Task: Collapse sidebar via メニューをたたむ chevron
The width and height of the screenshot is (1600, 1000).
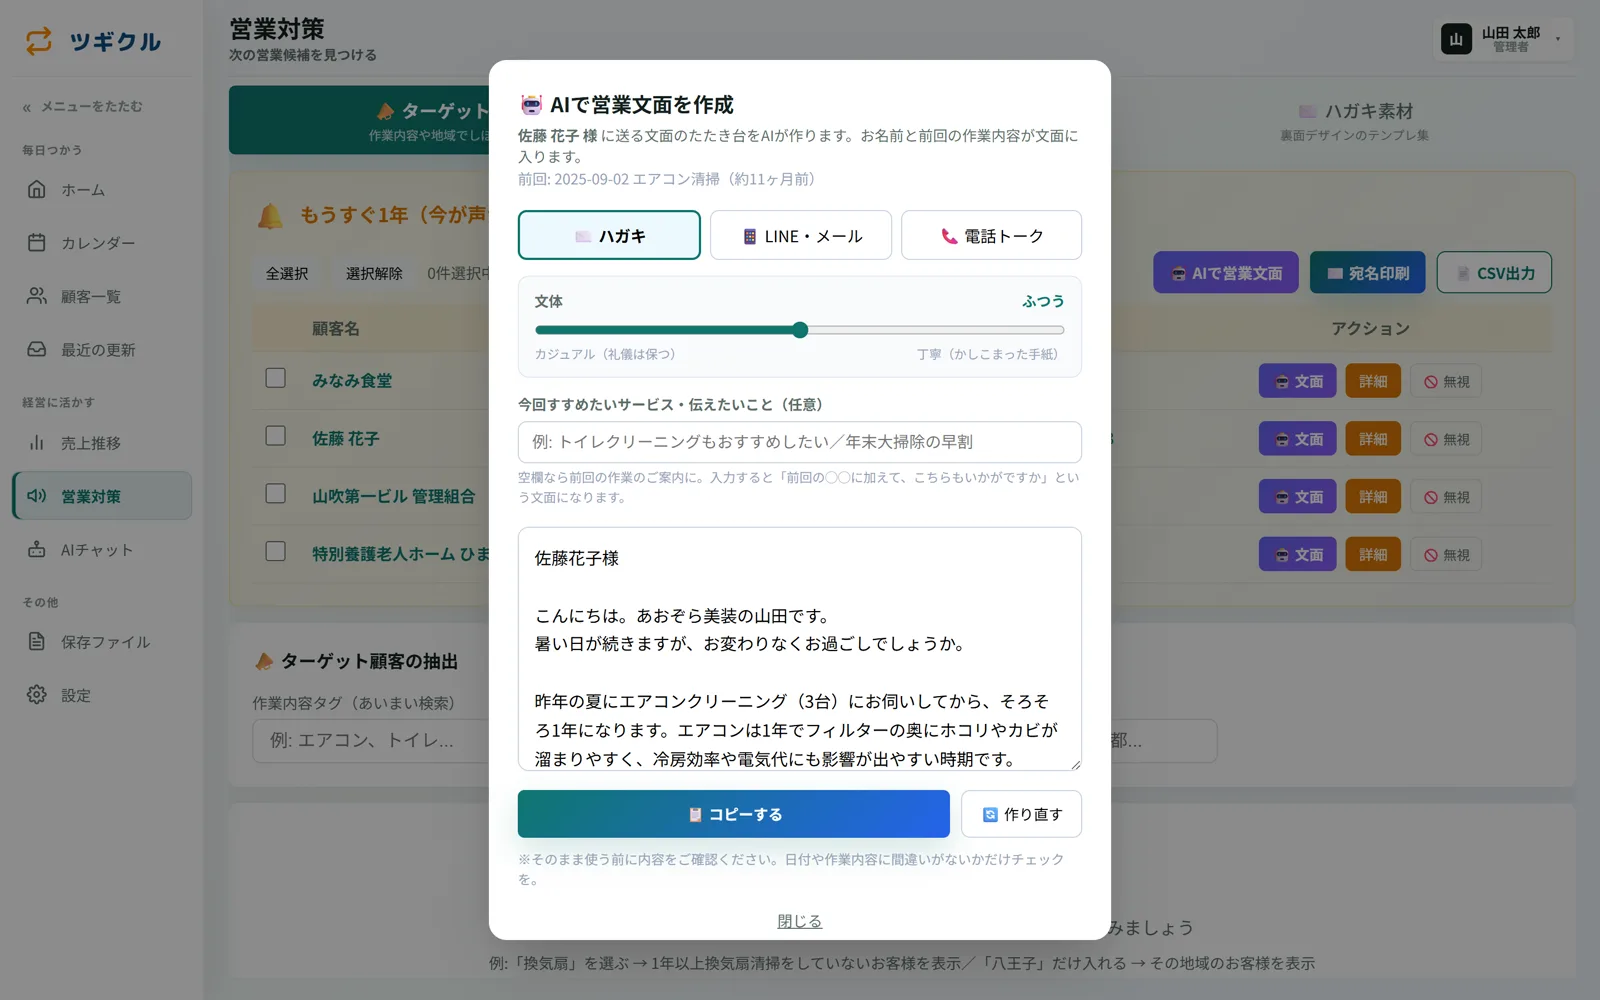Action: 27,107
